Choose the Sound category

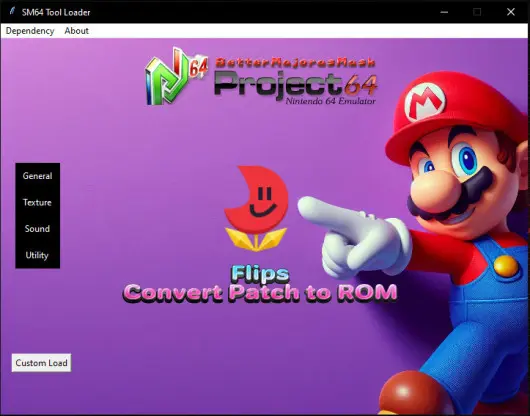37,229
